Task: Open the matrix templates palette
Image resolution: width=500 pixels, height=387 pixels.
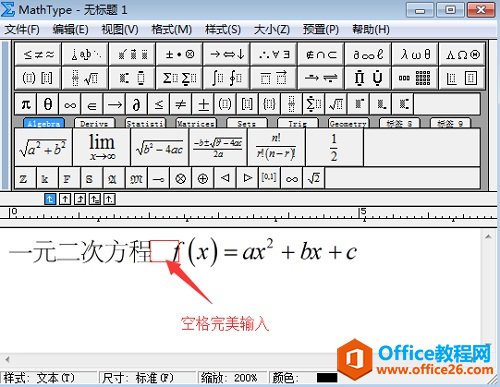Action: pyautogui.click(x=415, y=78)
